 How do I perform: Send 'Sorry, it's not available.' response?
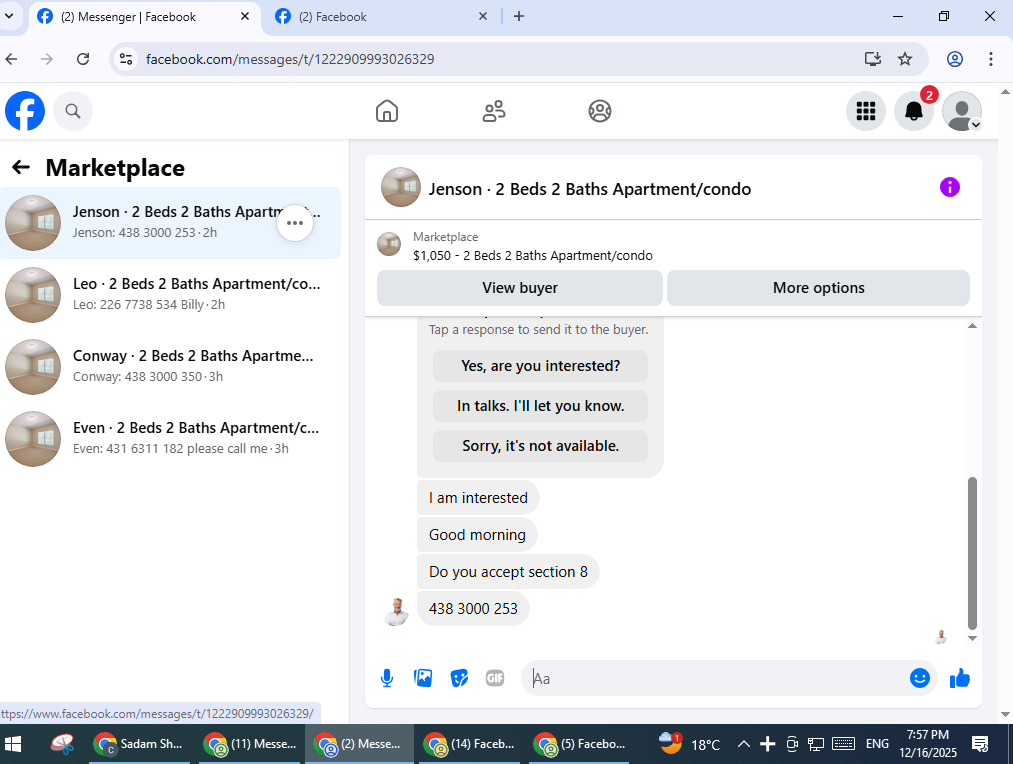point(540,446)
